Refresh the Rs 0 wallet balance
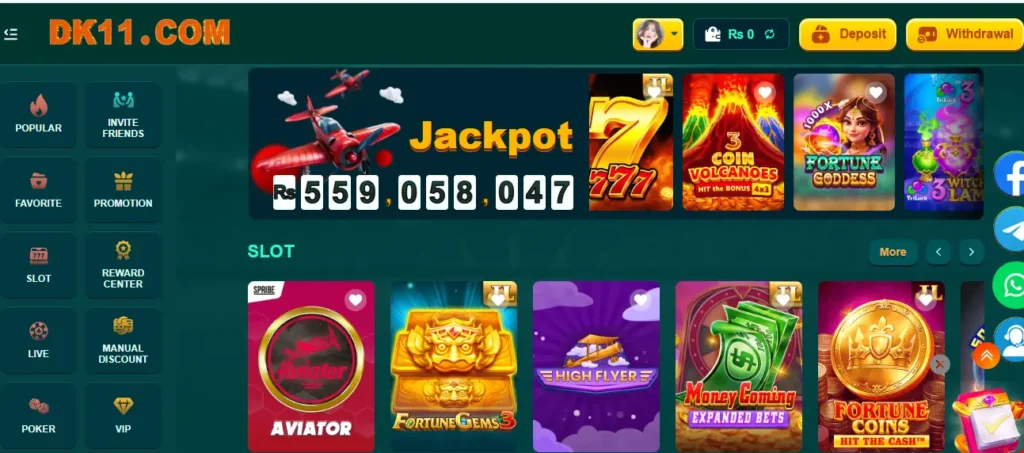Viewport: 1024px width, 453px height. click(769, 35)
